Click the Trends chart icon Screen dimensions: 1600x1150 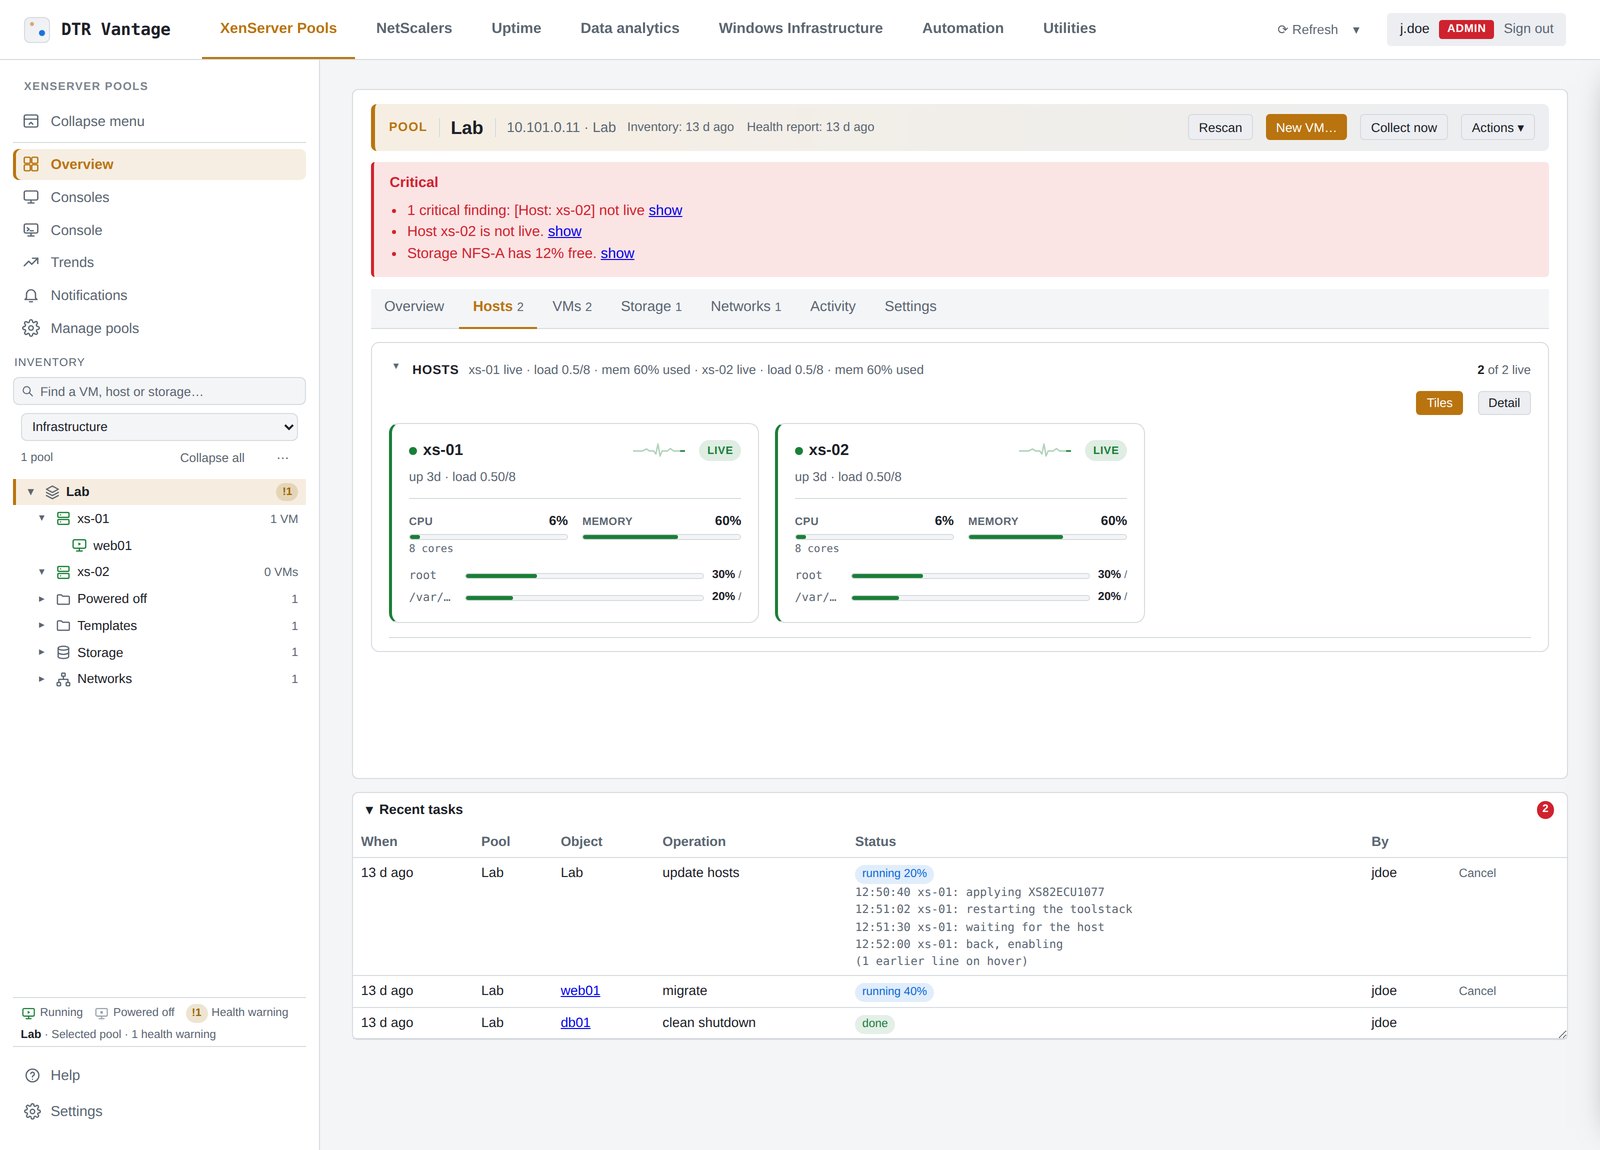tap(31, 262)
